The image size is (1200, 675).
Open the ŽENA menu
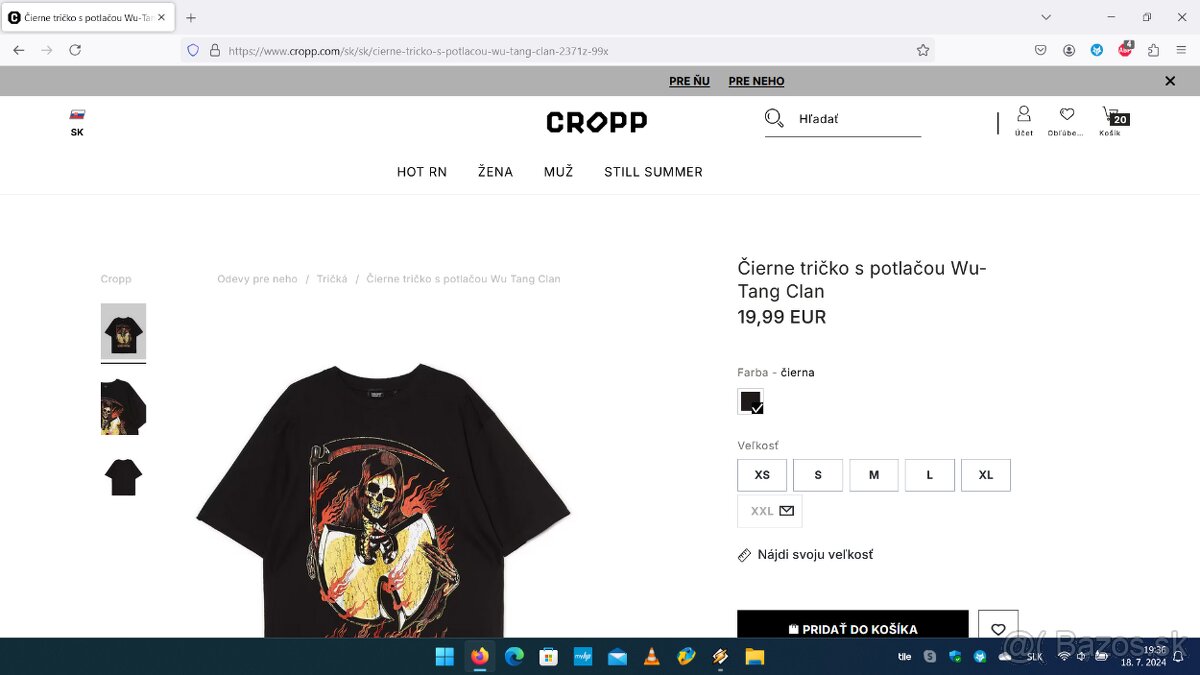pos(495,172)
